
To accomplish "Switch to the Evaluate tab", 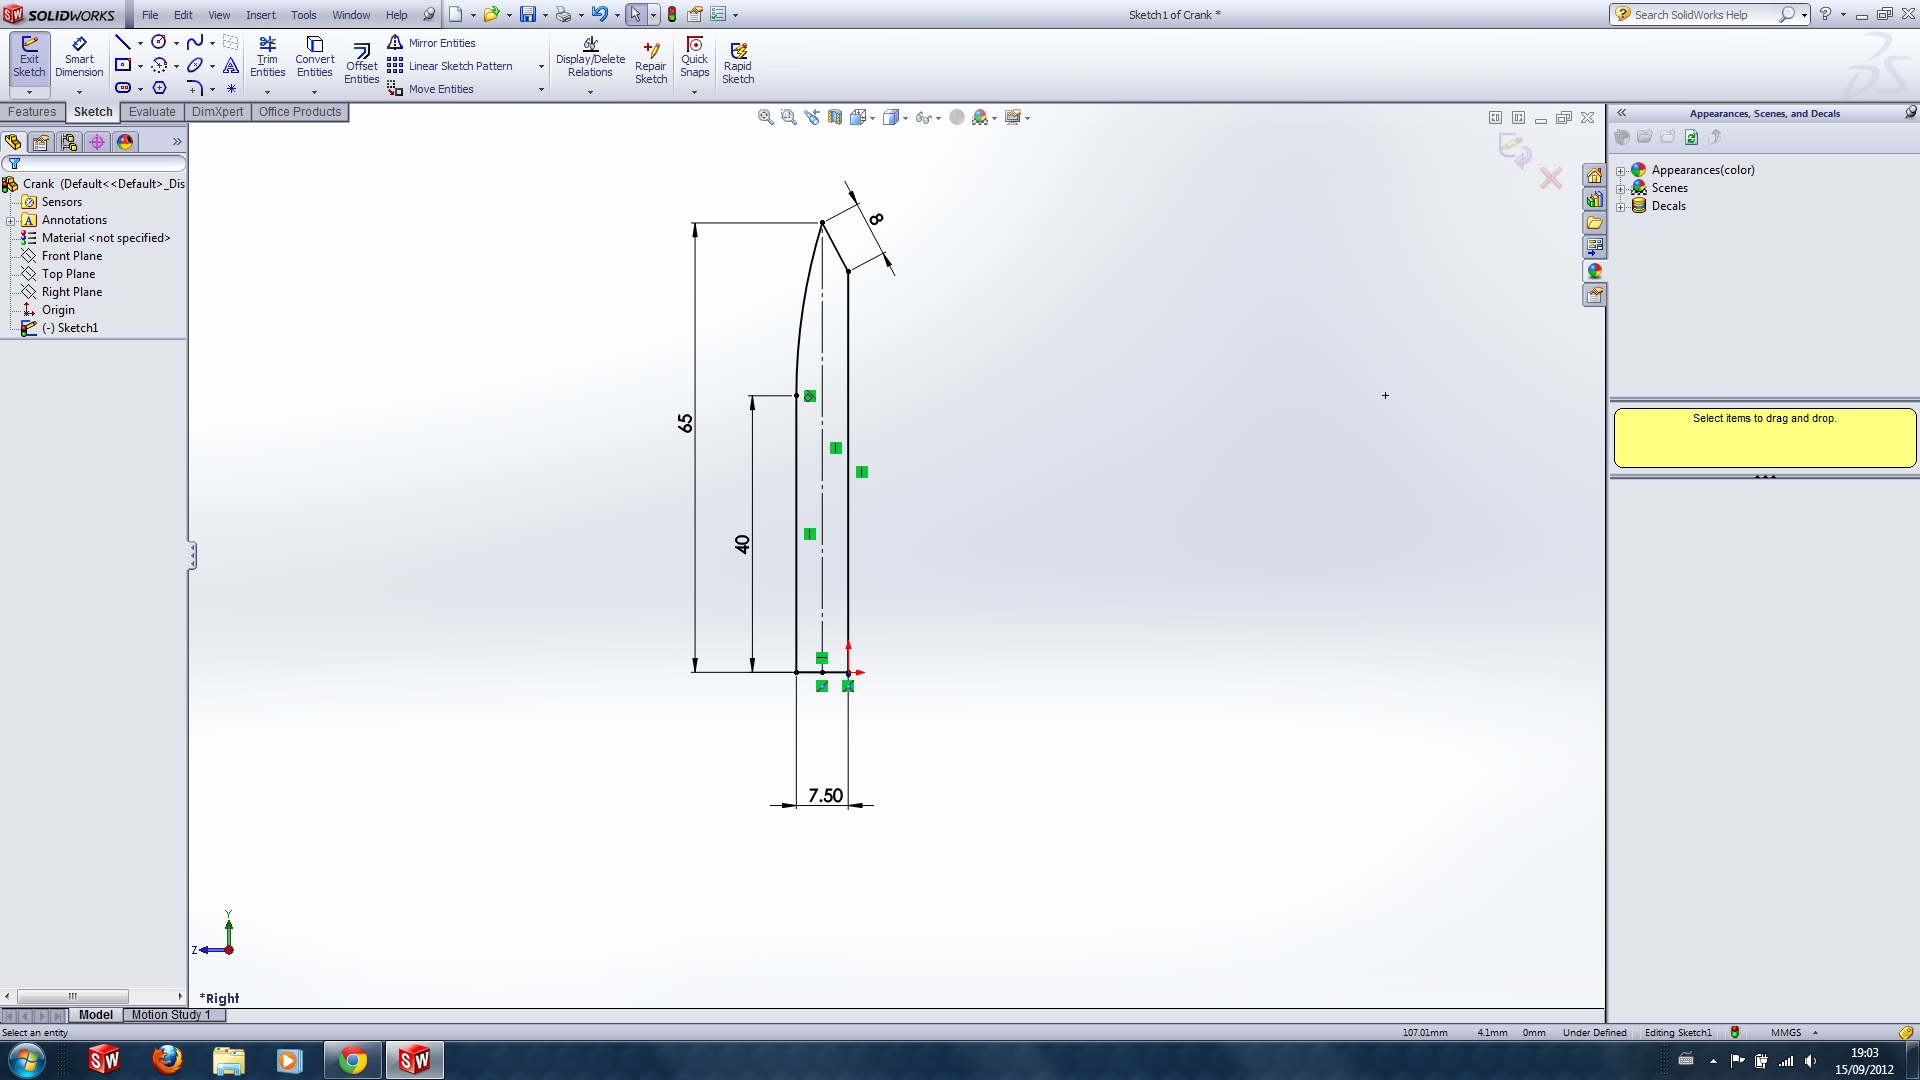I will coord(152,112).
